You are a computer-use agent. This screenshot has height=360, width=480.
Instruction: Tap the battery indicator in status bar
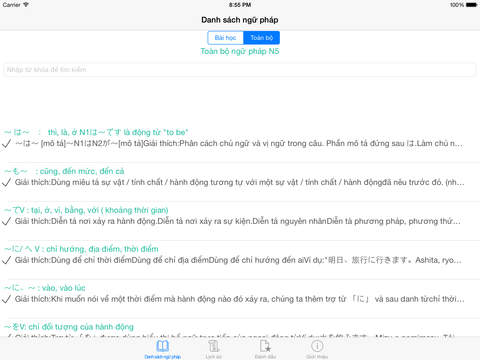pyautogui.click(x=471, y=5)
